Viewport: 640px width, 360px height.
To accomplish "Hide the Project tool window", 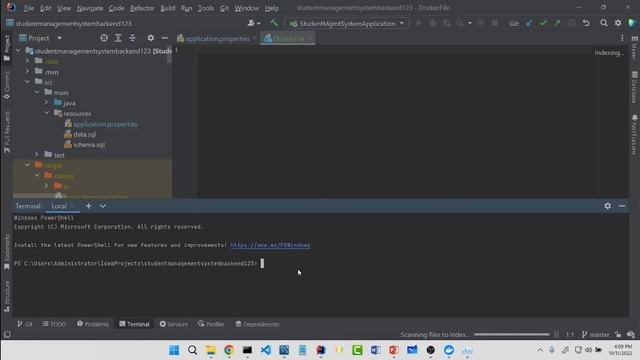I will point(164,38).
